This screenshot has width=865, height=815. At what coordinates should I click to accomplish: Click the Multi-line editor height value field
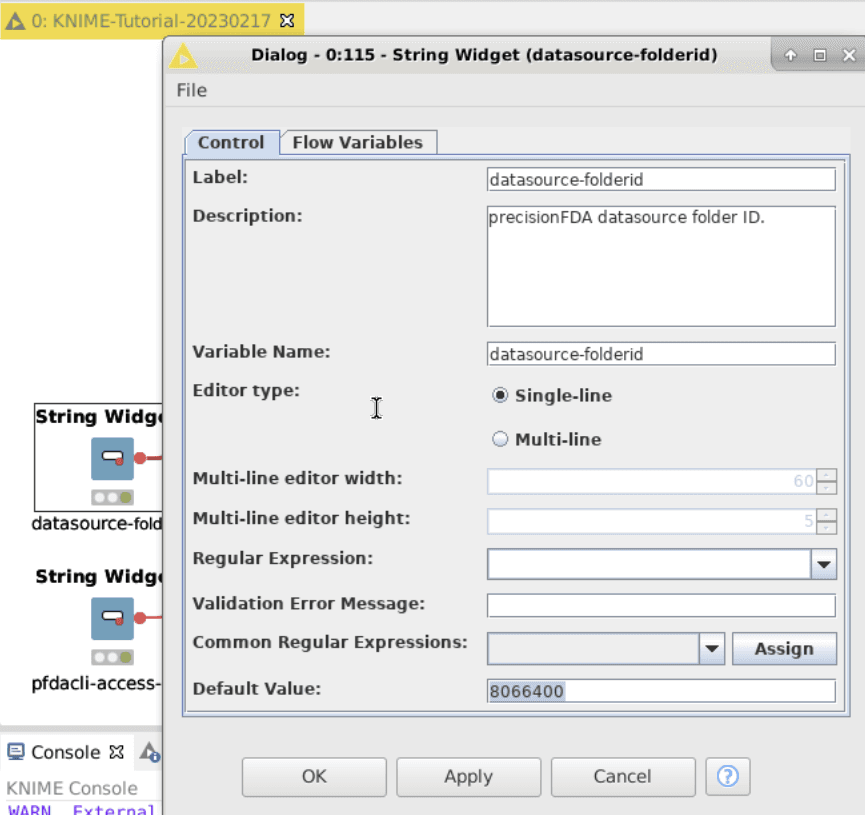click(652, 521)
